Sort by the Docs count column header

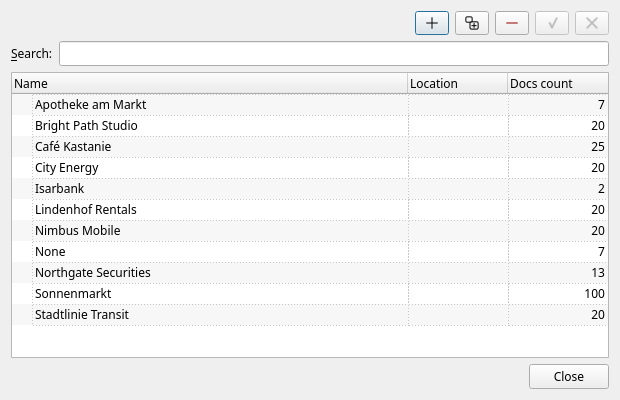[558, 83]
